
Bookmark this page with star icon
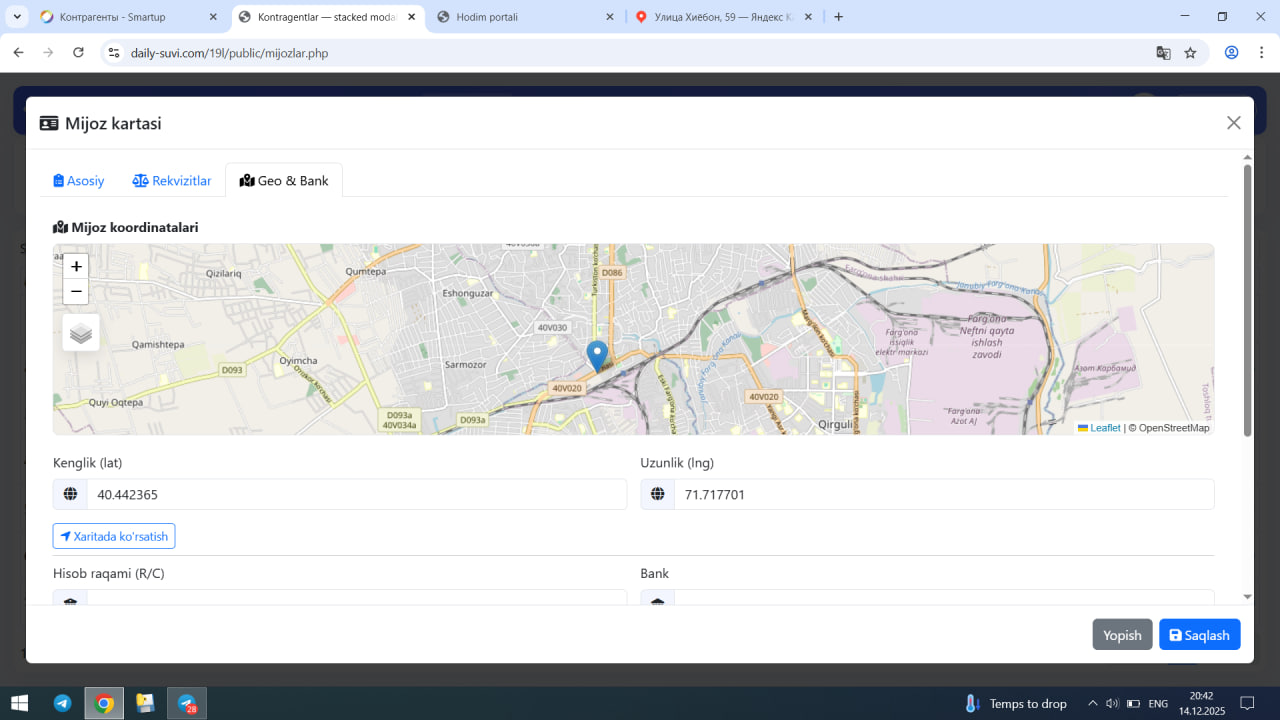point(1190,53)
